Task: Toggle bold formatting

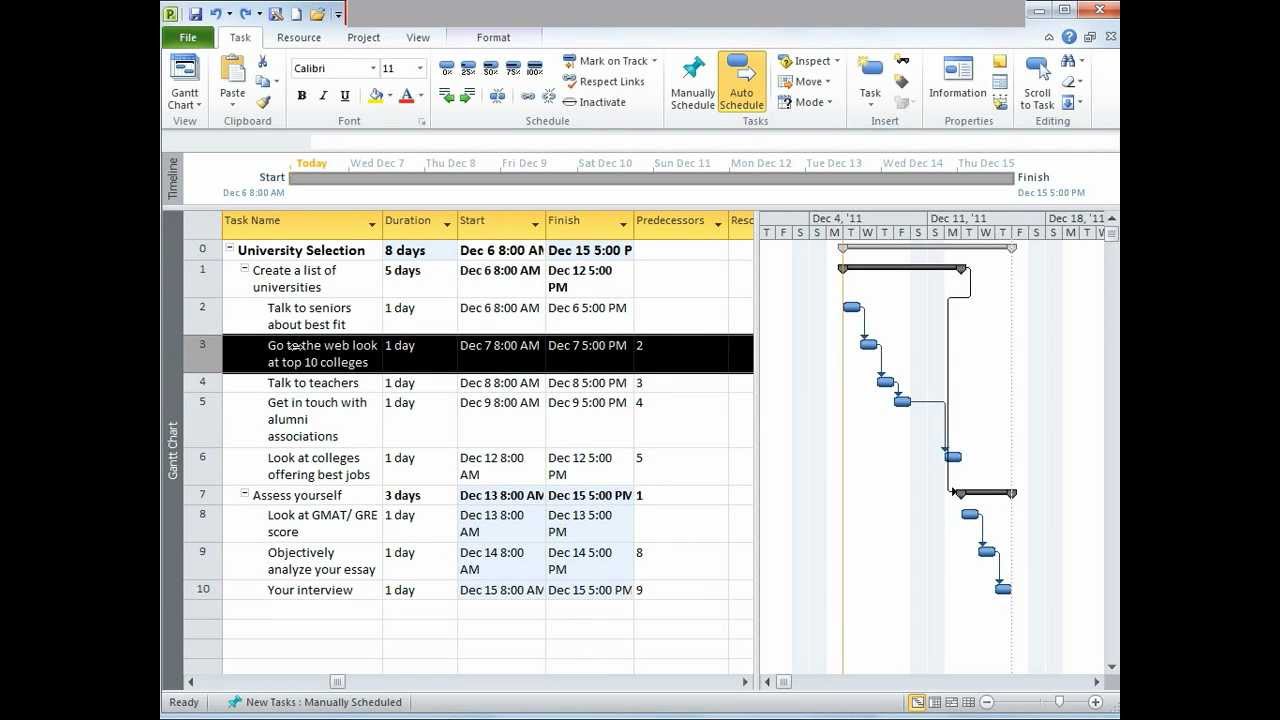Action: click(x=301, y=96)
